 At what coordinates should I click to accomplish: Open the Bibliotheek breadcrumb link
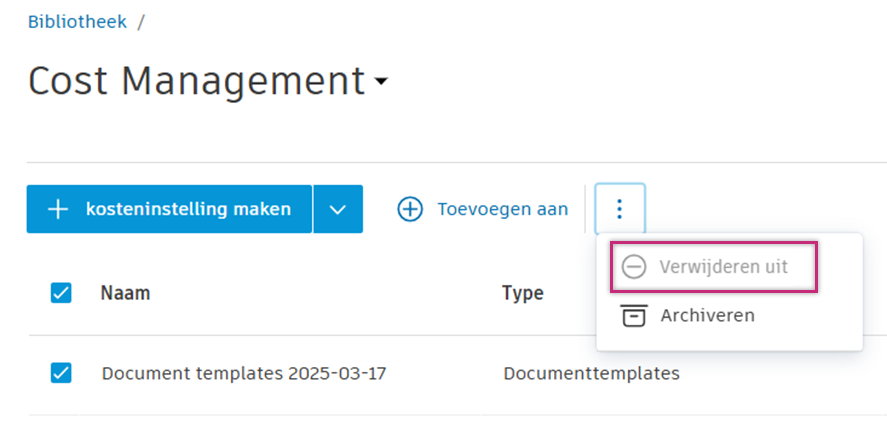coord(77,21)
